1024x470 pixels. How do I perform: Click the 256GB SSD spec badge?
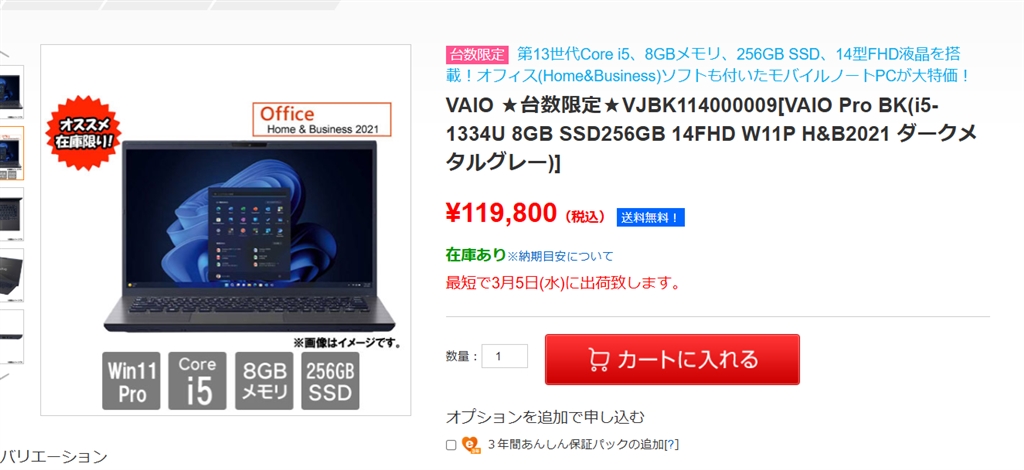tap(330, 381)
